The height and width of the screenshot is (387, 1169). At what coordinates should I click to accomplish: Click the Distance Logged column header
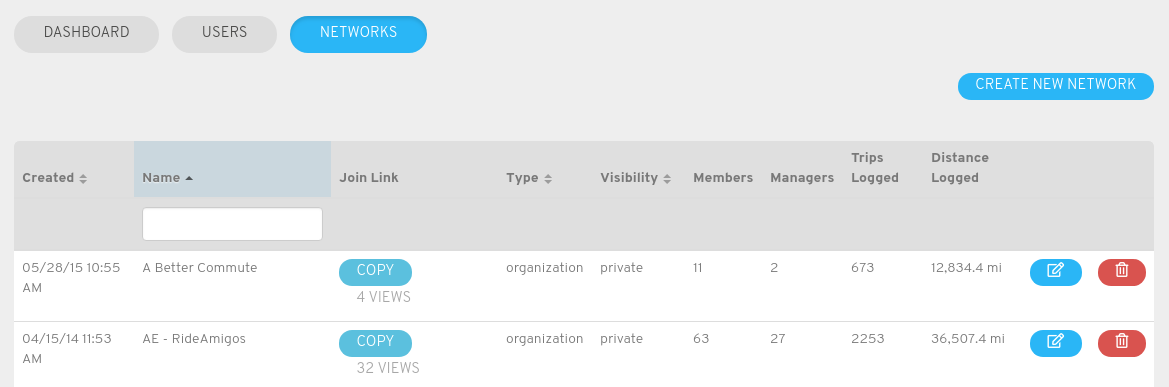960,168
